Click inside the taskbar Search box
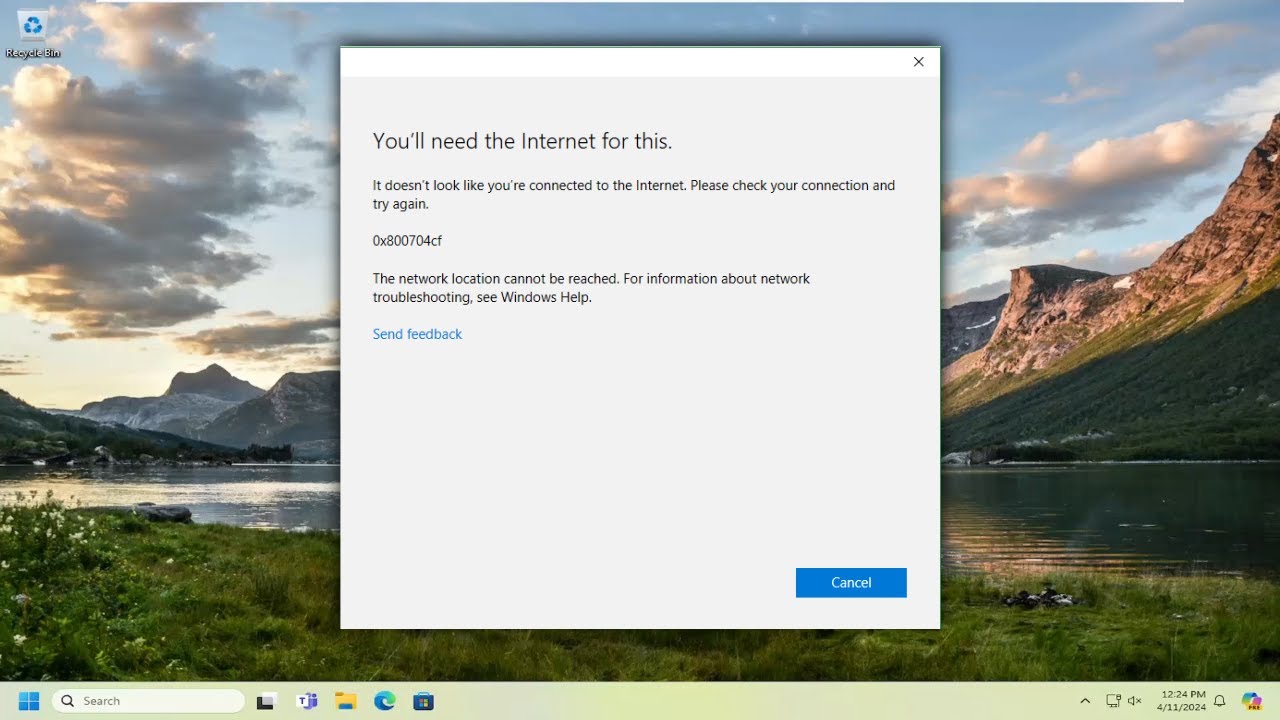Image resolution: width=1280 pixels, height=720 pixels. tap(148, 701)
